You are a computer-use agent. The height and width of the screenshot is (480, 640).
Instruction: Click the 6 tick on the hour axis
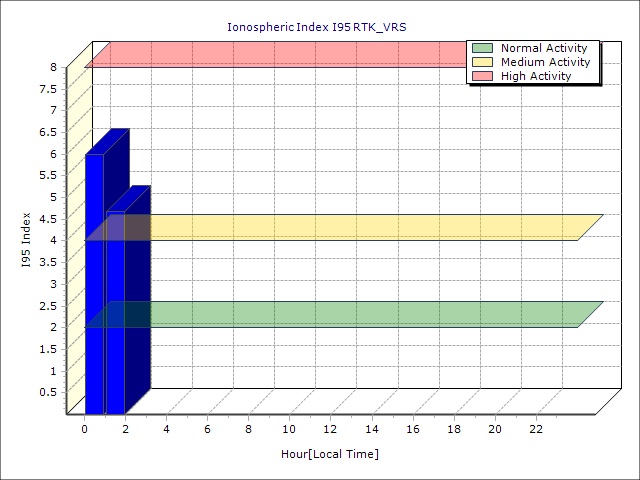207,429
